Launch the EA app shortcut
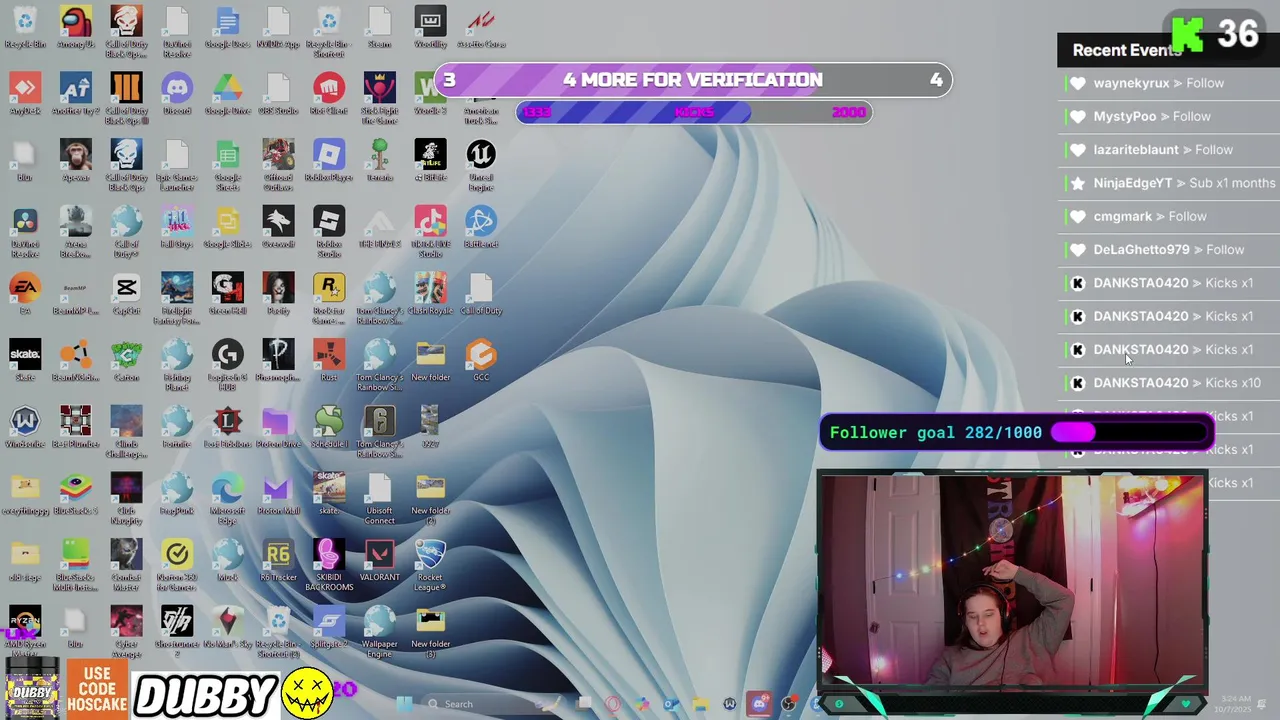This screenshot has height=720, width=1280. (25, 294)
